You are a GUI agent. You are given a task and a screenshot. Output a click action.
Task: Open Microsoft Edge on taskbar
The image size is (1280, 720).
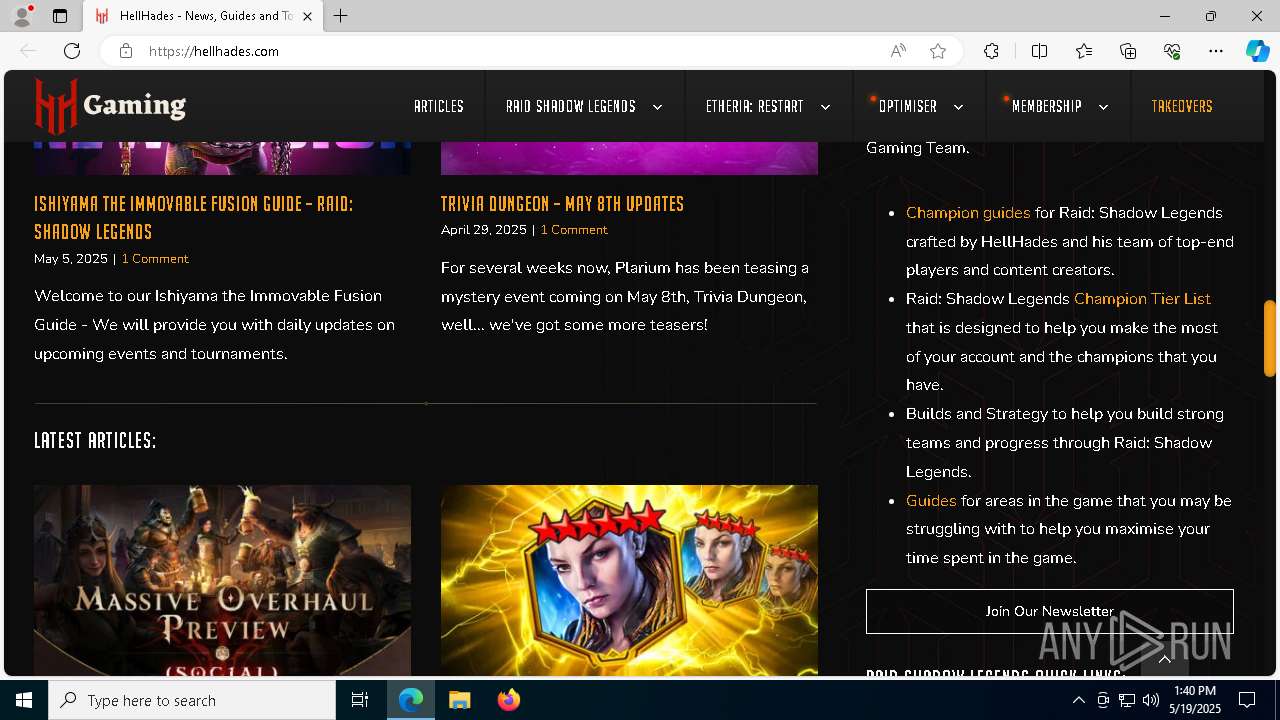(x=411, y=700)
